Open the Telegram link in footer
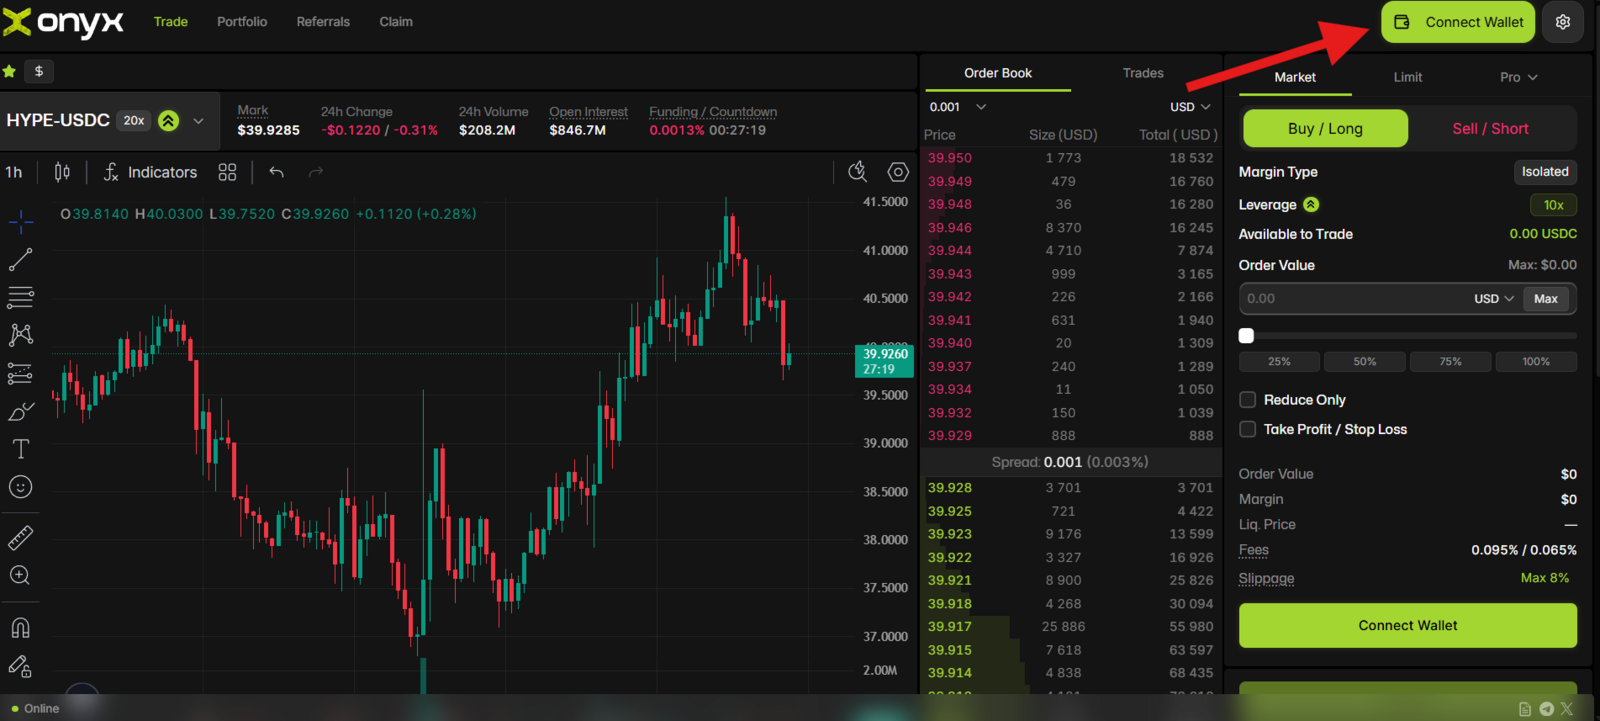1600x721 pixels. pyautogui.click(x=1547, y=709)
